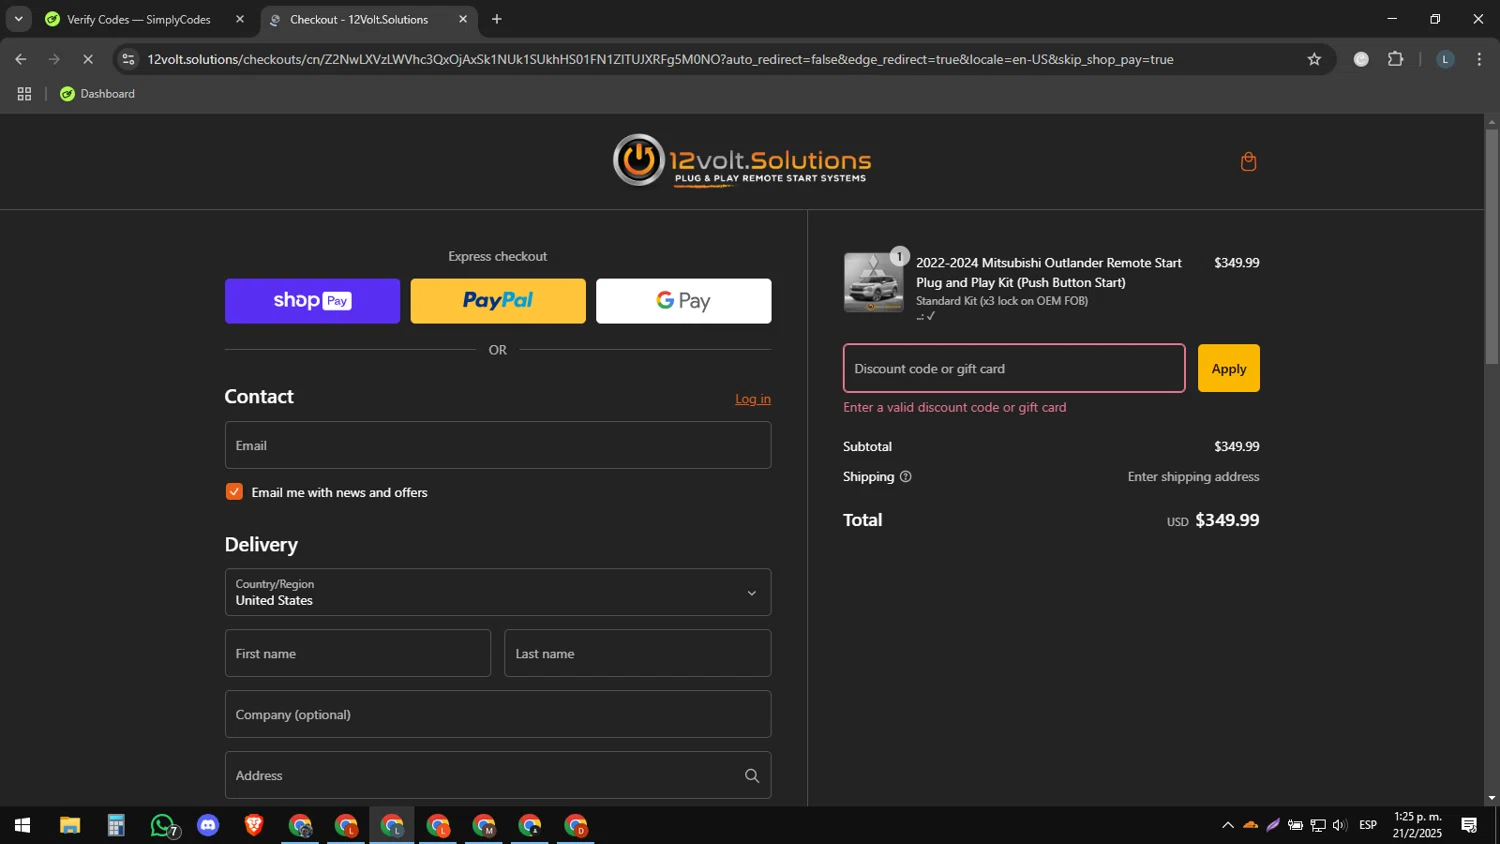
Task: Open a new browser tab
Action: click(x=497, y=19)
